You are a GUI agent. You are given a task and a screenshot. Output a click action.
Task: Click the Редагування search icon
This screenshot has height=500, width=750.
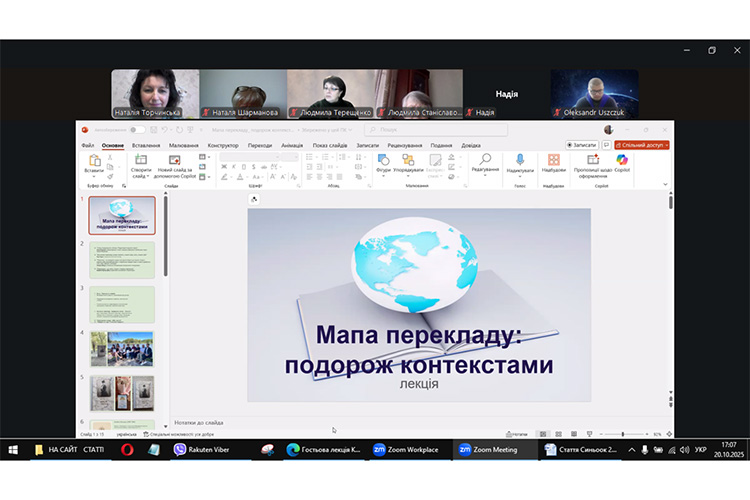pos(485,162)
